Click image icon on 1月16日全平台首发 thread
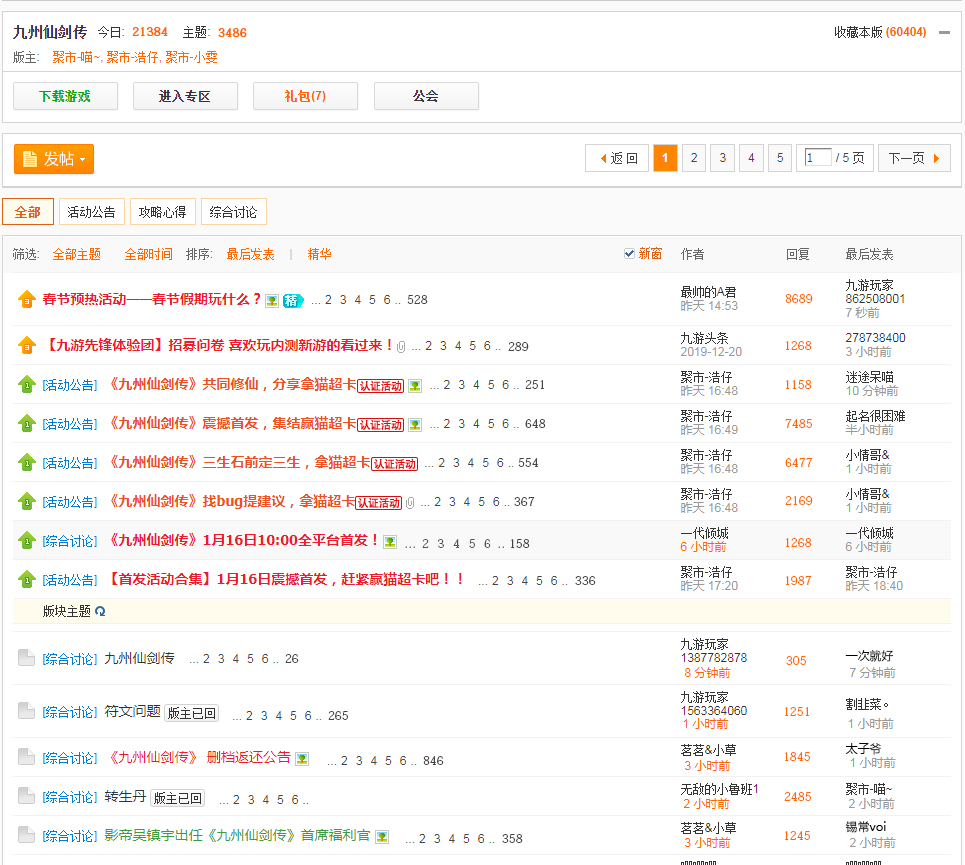965x865 pixels. 390,542
